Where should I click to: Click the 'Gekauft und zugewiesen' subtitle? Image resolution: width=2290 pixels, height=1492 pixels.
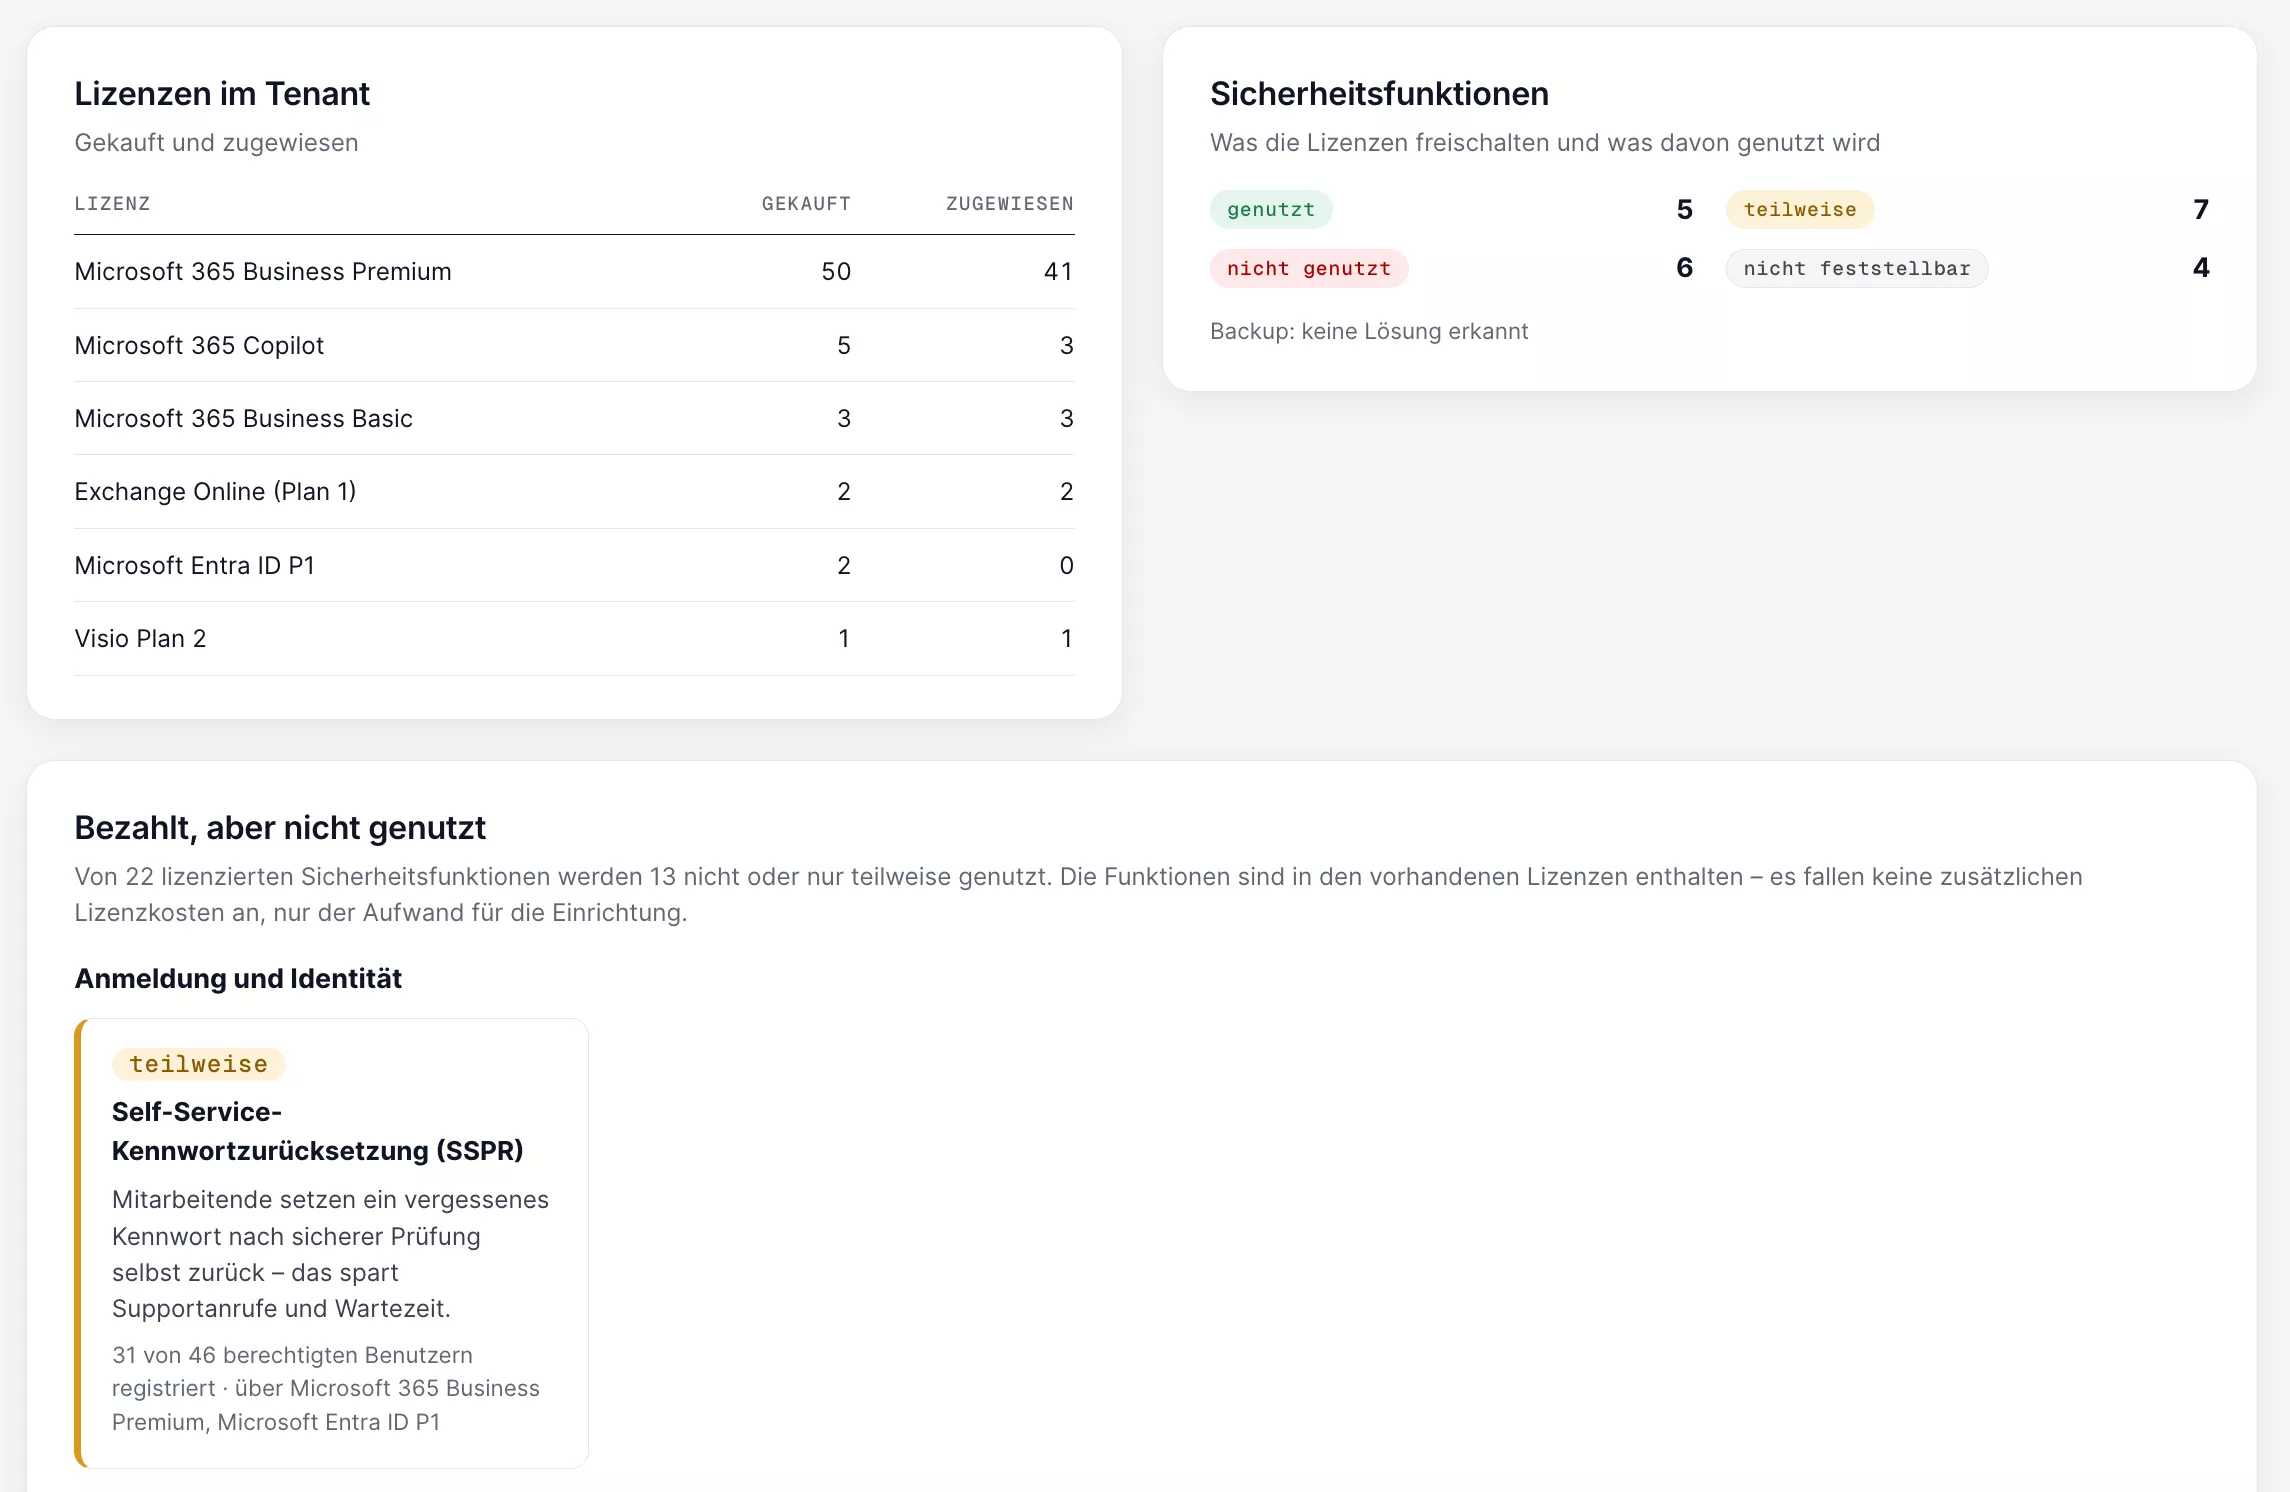click(x=216, y=143)
